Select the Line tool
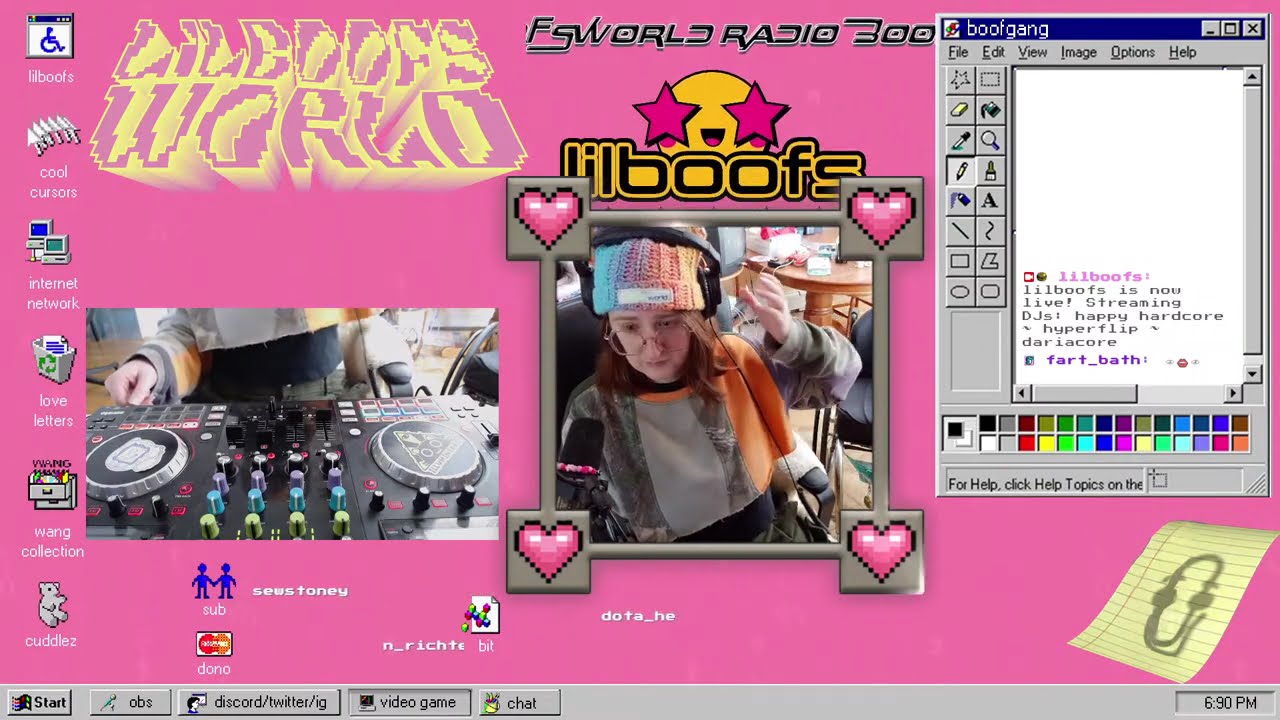 (x=960, y=231)
